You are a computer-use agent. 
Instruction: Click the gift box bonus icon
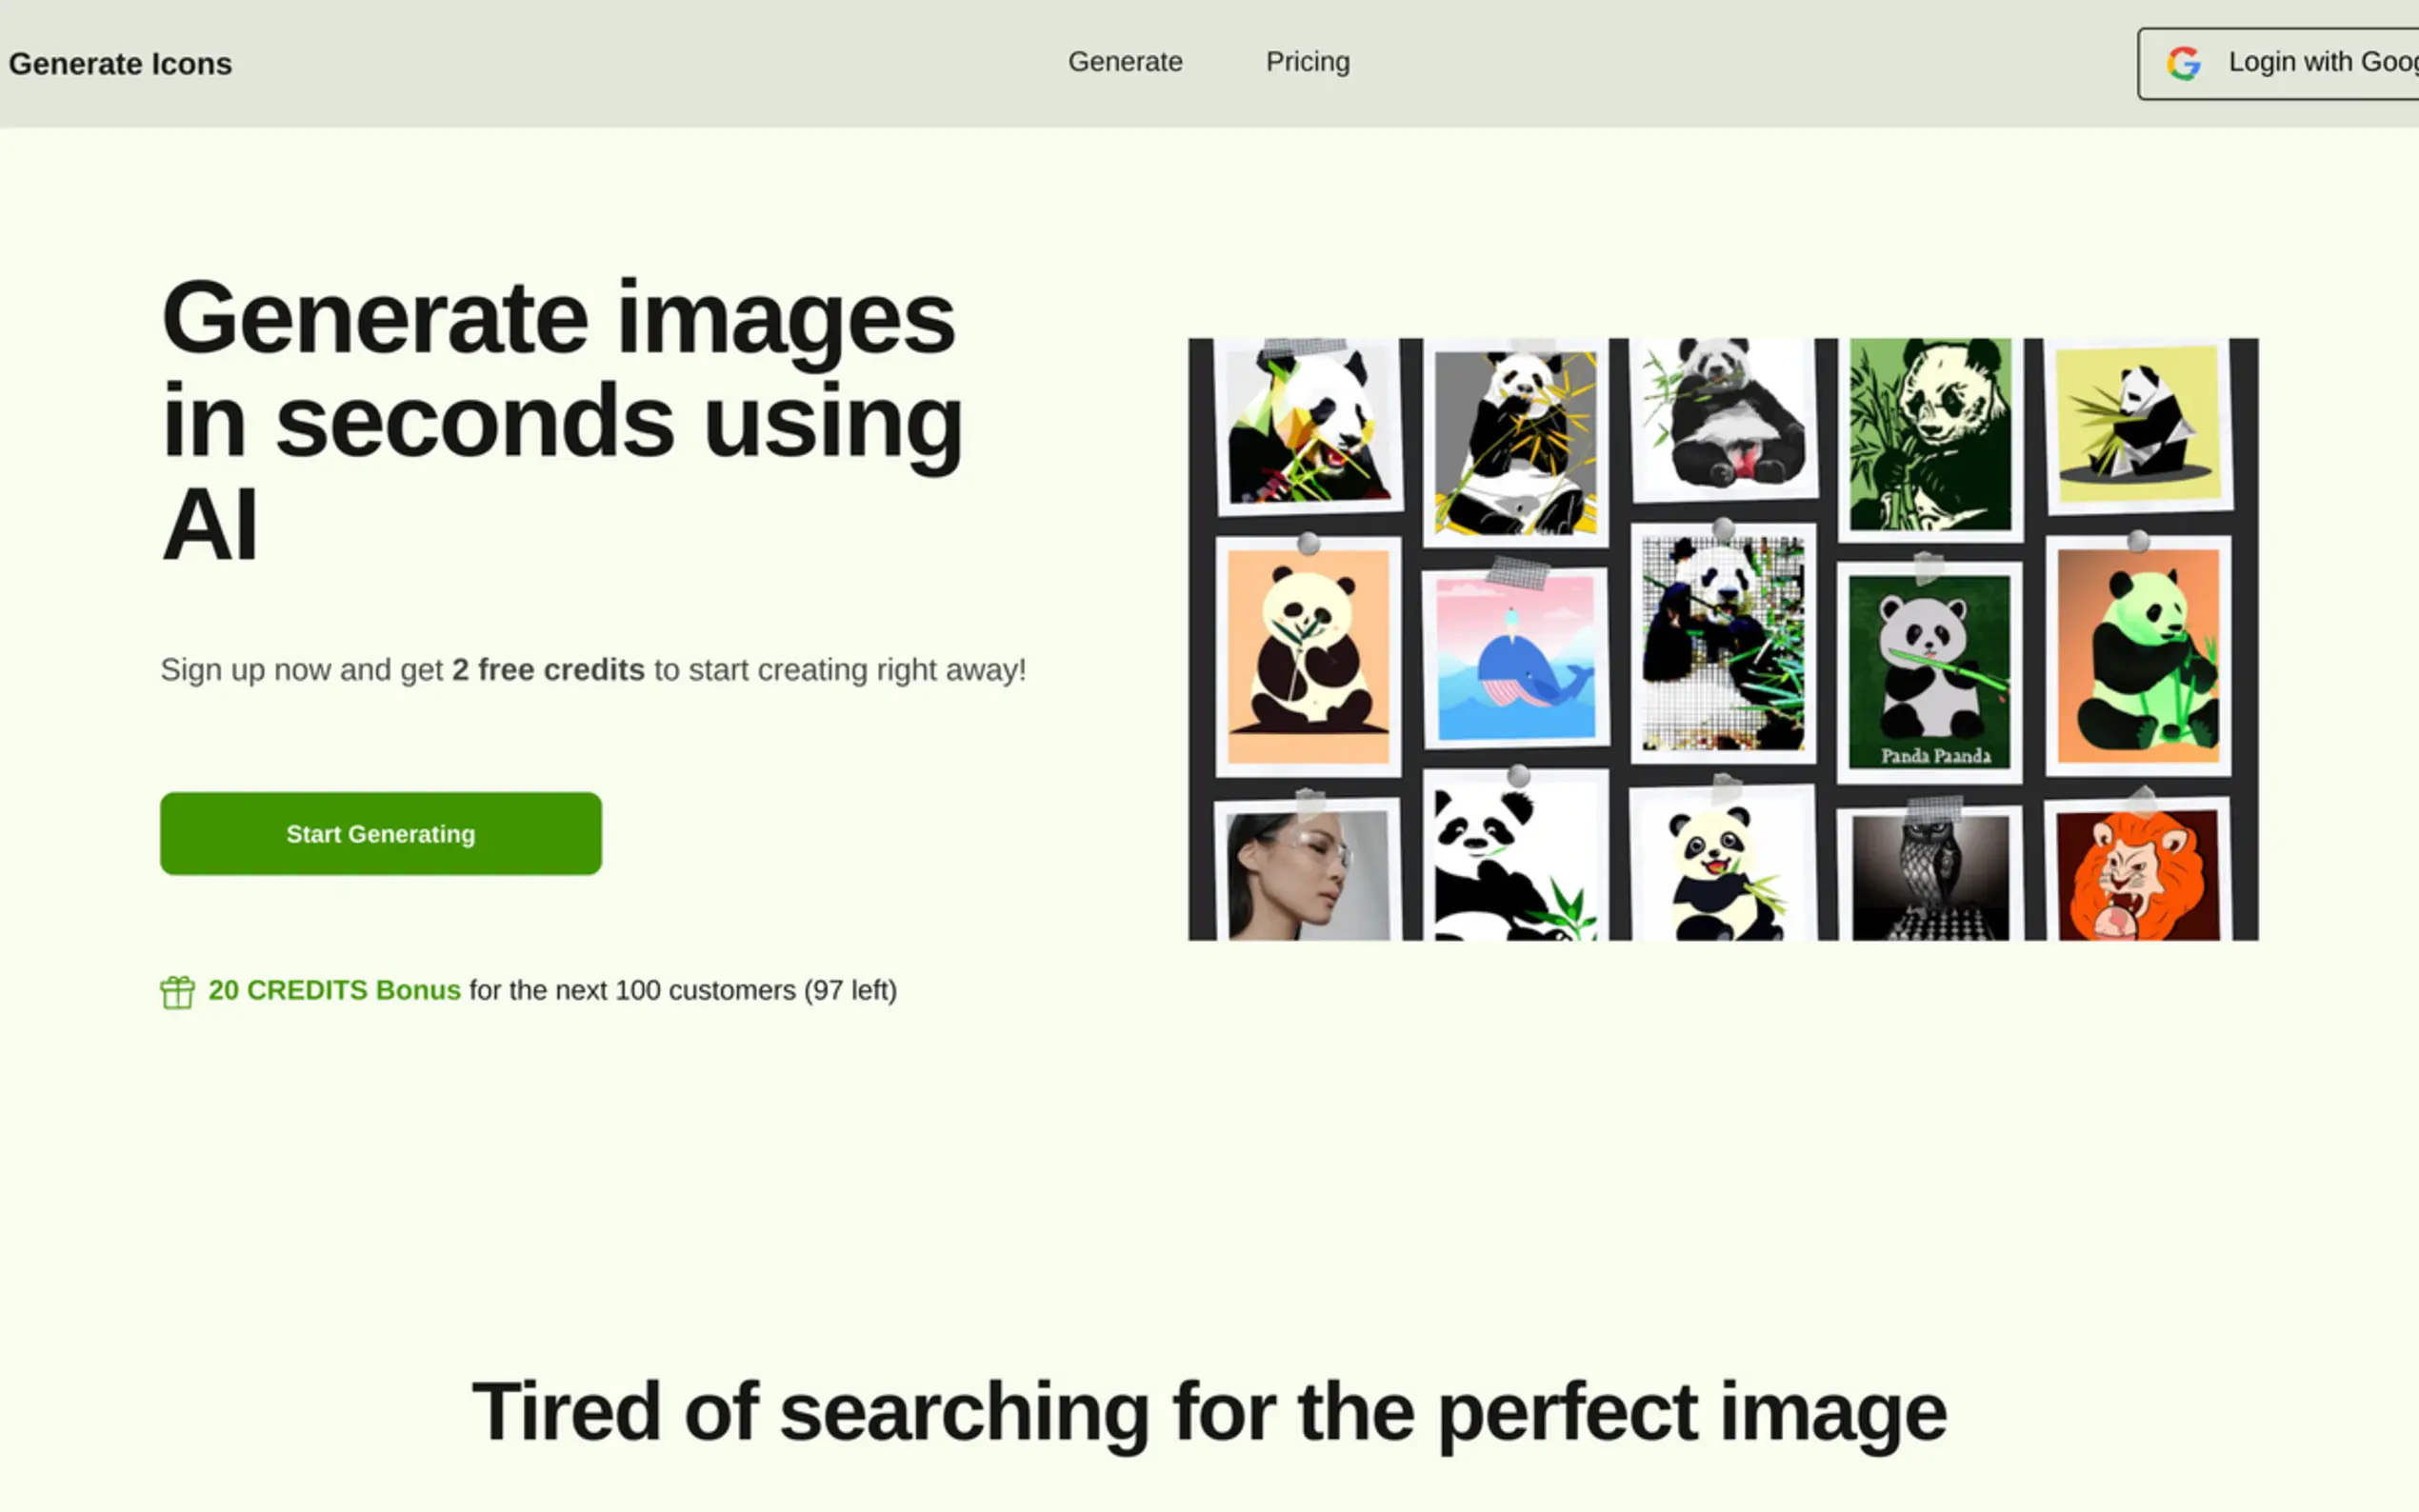click(177, 992)
